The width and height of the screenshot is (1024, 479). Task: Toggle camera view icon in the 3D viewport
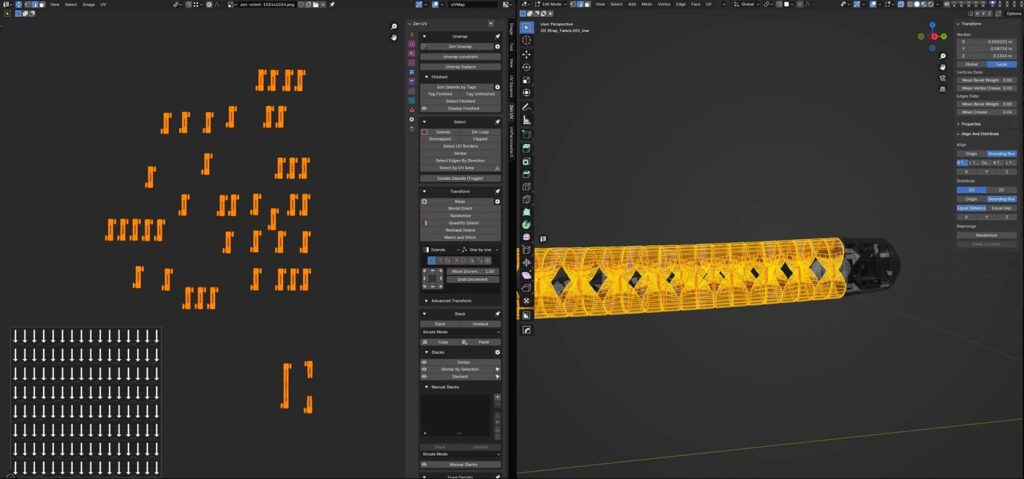click(x=943, y=78)
